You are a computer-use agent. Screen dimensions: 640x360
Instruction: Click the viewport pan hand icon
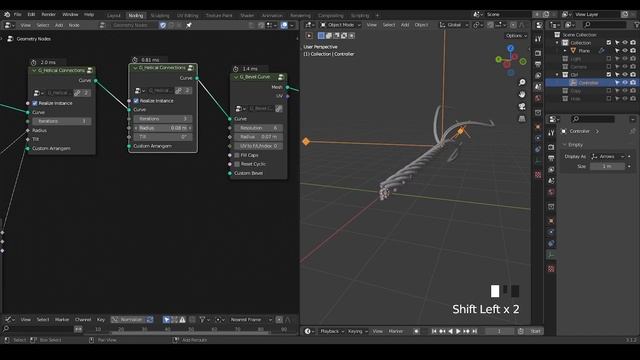(522, 95)
